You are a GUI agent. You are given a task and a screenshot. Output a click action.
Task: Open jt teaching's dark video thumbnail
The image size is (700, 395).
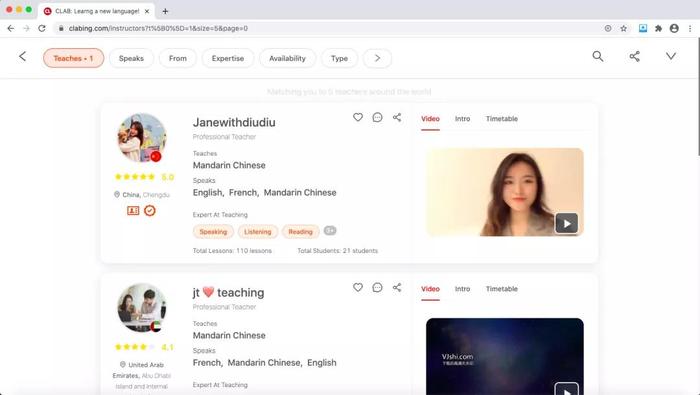click(504, 357)
